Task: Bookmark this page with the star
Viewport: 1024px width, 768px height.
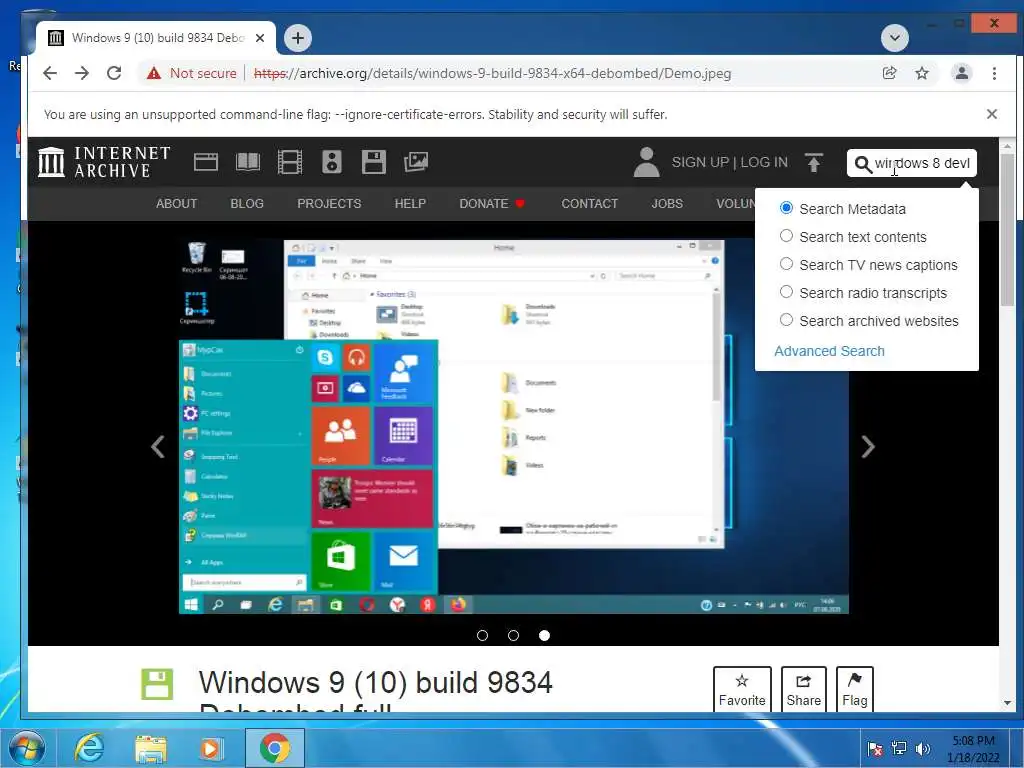Action: [x=921, y=73]
